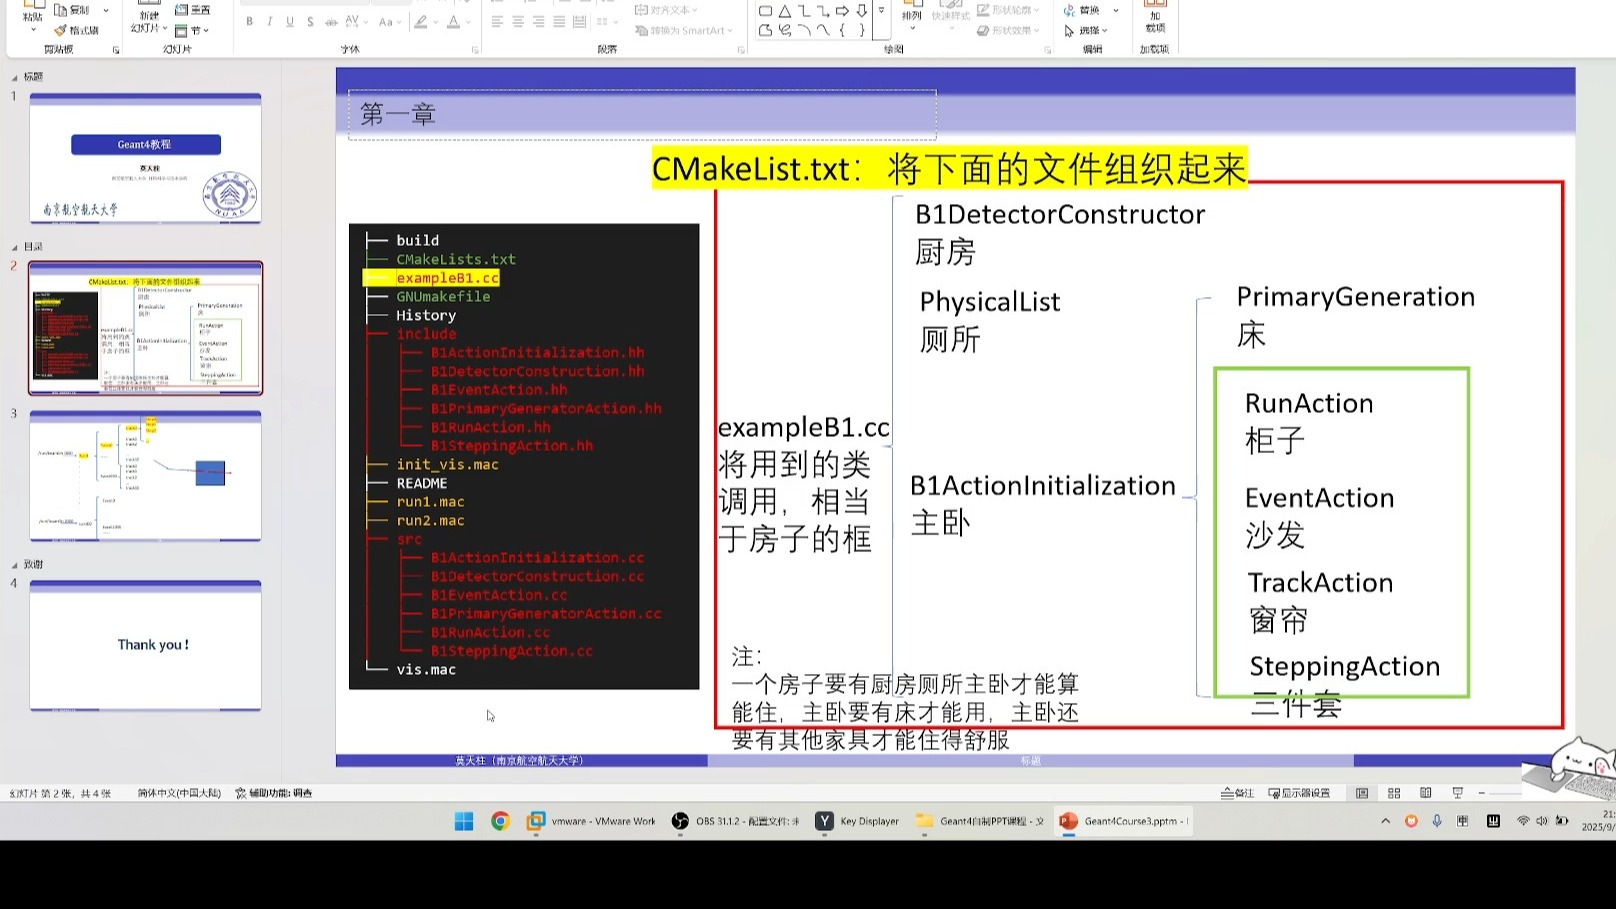
Task: Open Display Settings (显示器设置)
Action: [1299, 793]
